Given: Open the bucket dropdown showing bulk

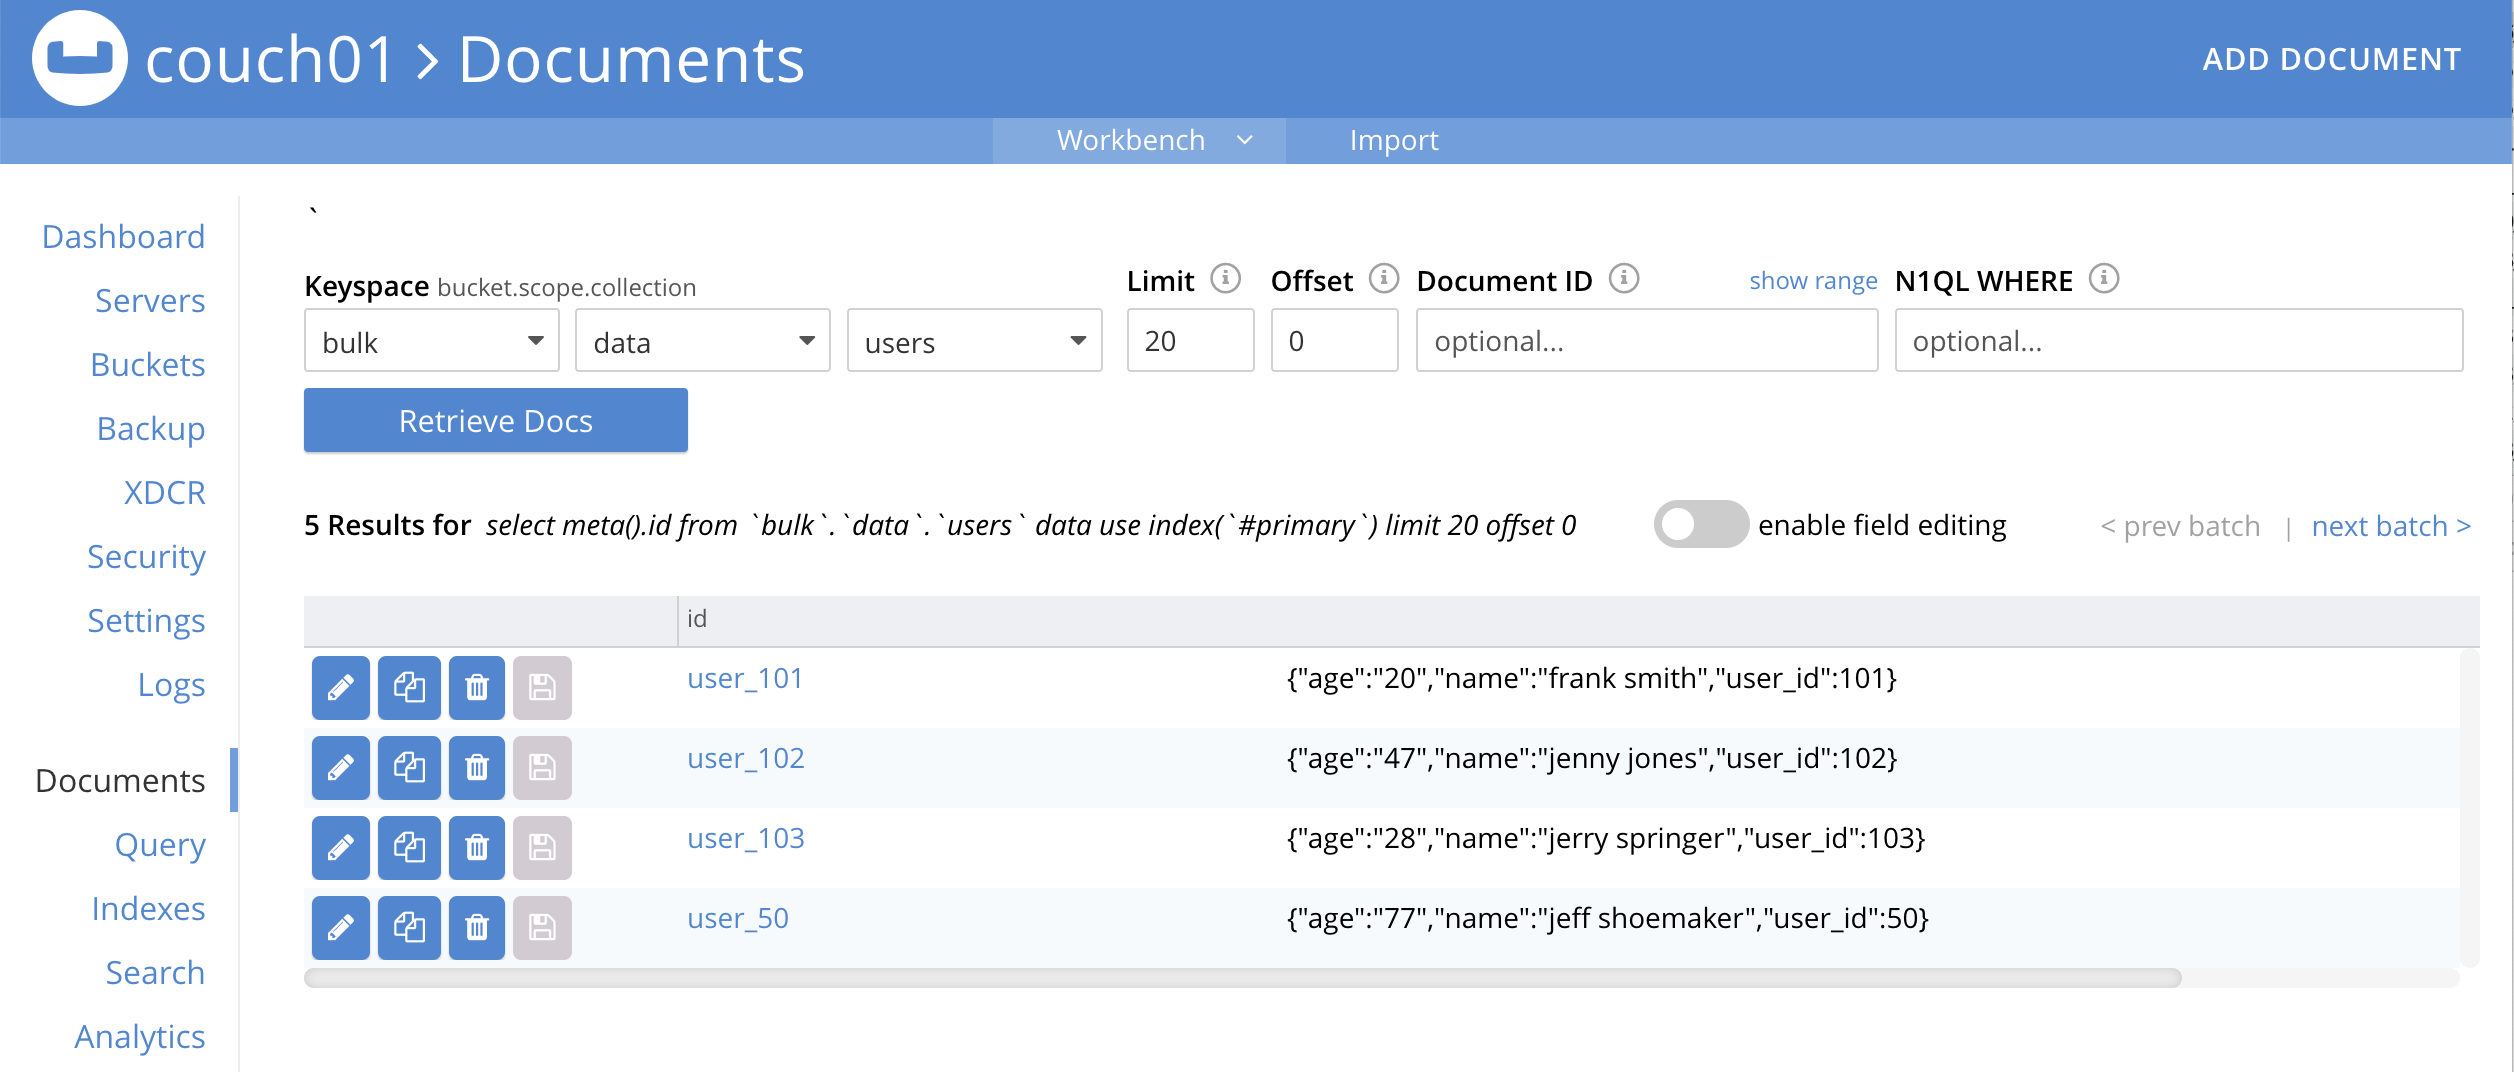Looking at the screenshot, I should 431,341.
